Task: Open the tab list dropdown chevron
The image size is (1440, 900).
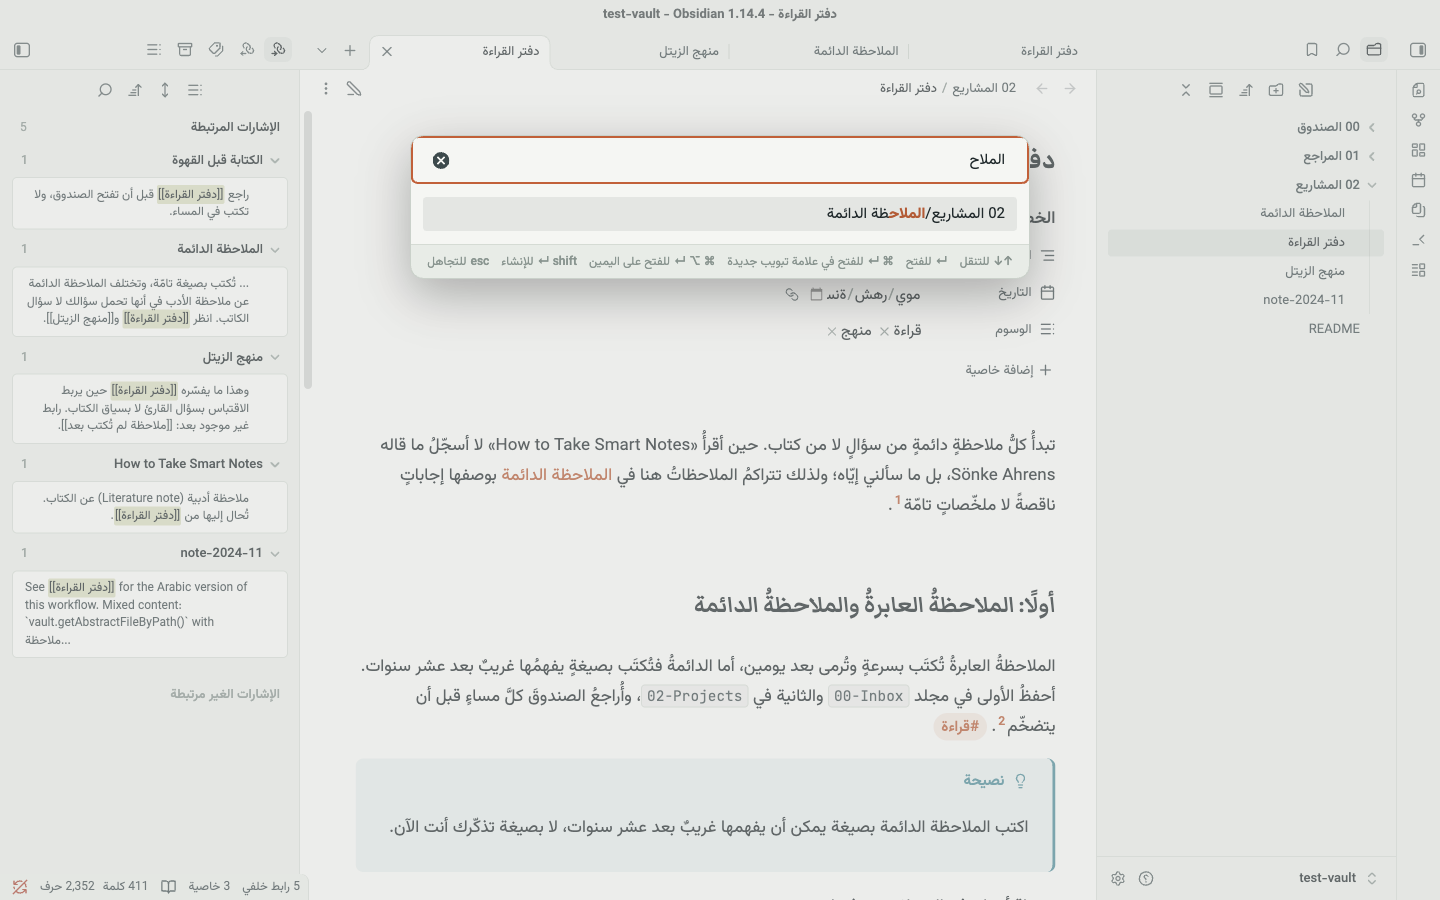Action: 322,50
